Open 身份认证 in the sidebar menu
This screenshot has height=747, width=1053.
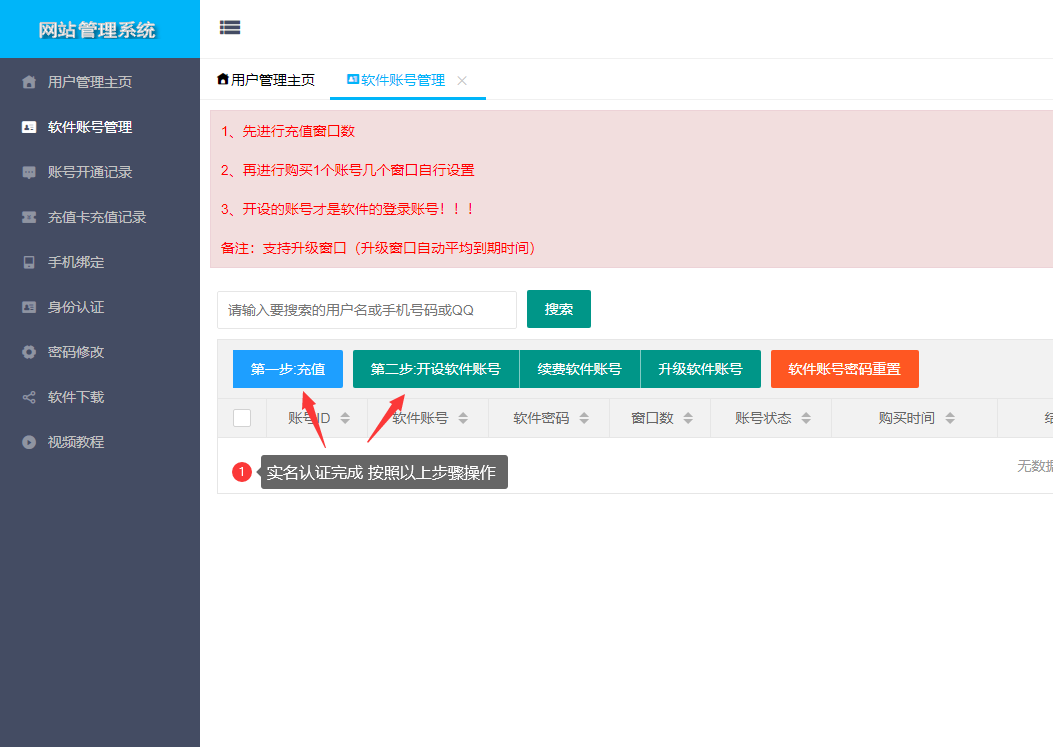tap(76, 307)
